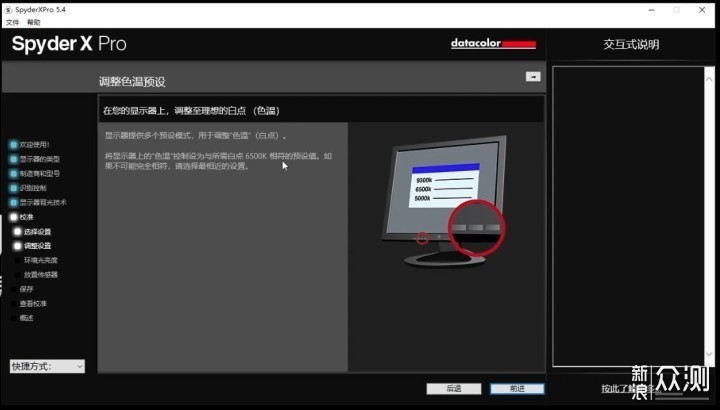Click the monitor color temperature illustration
Image resolution: width=720 pixels, height=410 pixels.
click(444, 201)
